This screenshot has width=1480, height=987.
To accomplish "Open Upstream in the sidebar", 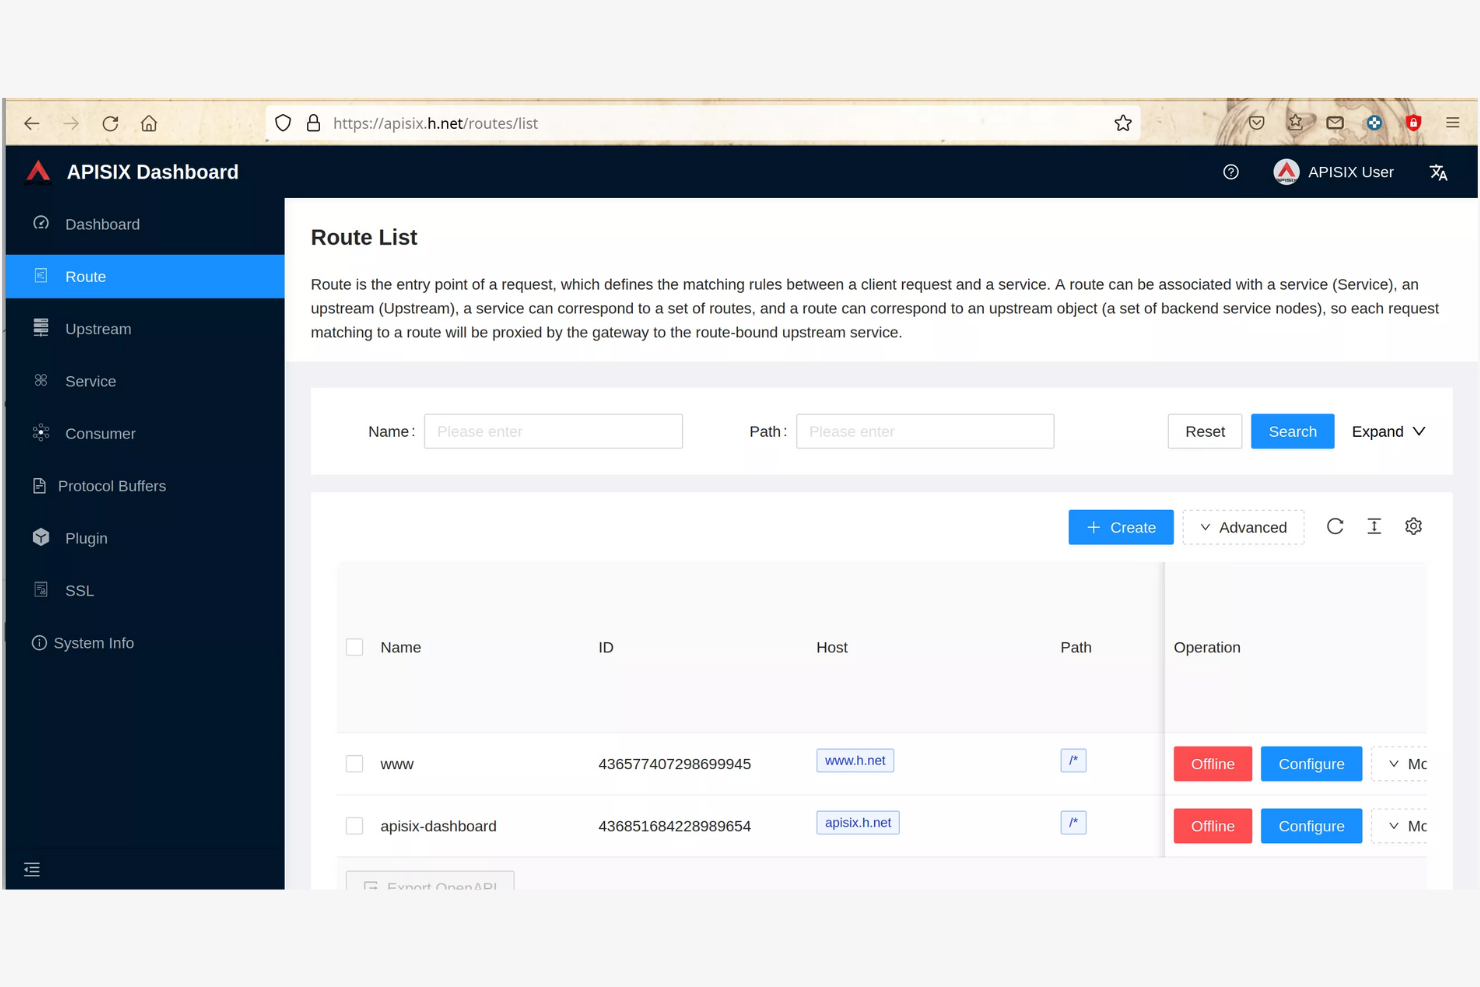I will coord(145,329).
